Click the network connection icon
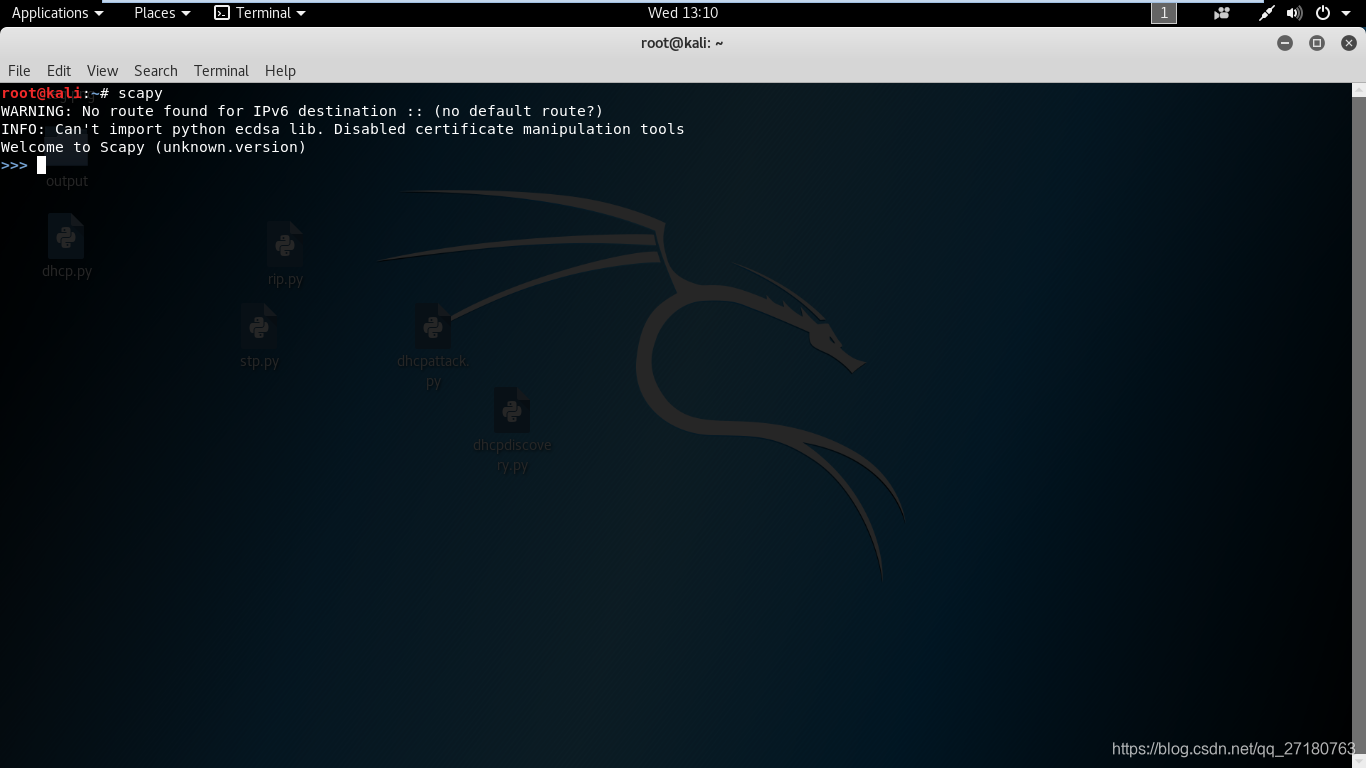Image resolution: width=1366 pixels, height=768 pixels. point(1267,13)
